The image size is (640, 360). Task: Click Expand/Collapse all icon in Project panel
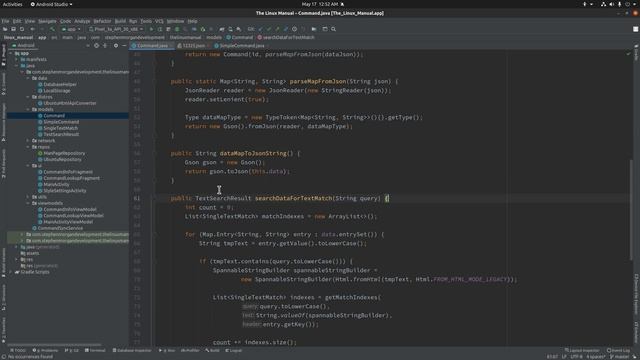105,46
